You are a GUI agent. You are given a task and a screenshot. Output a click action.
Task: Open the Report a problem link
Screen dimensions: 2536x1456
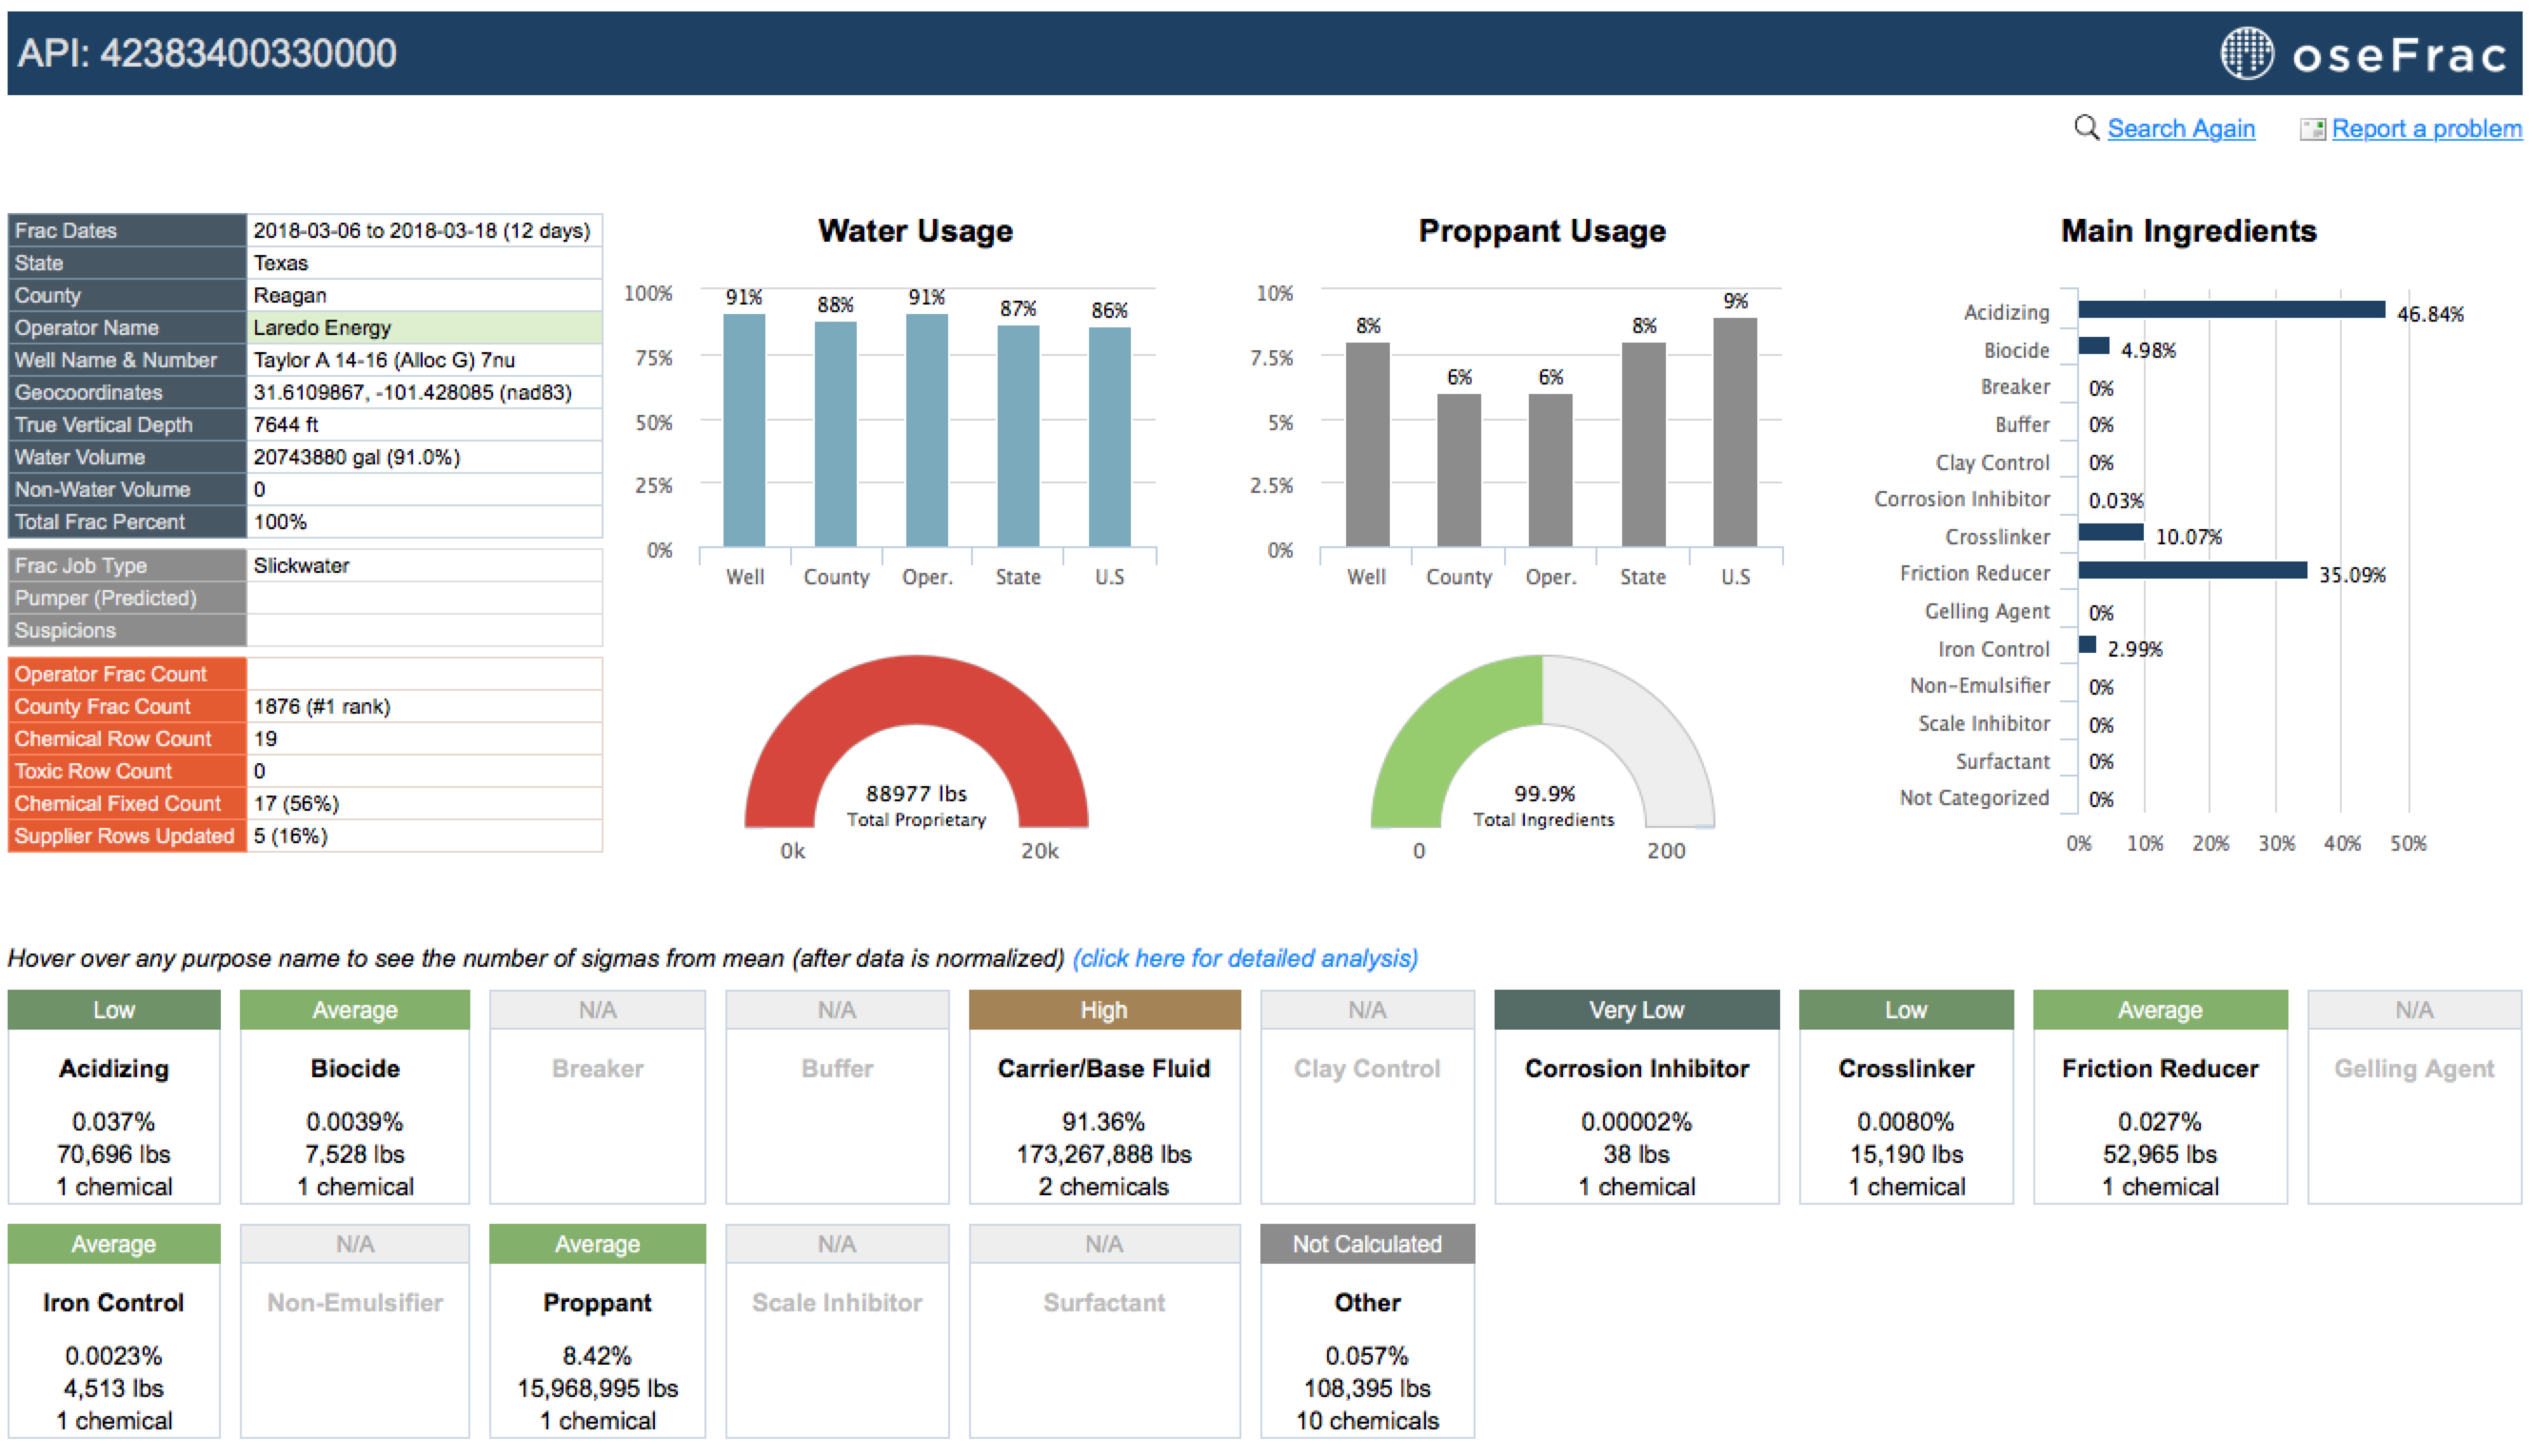click(2426, 129)
